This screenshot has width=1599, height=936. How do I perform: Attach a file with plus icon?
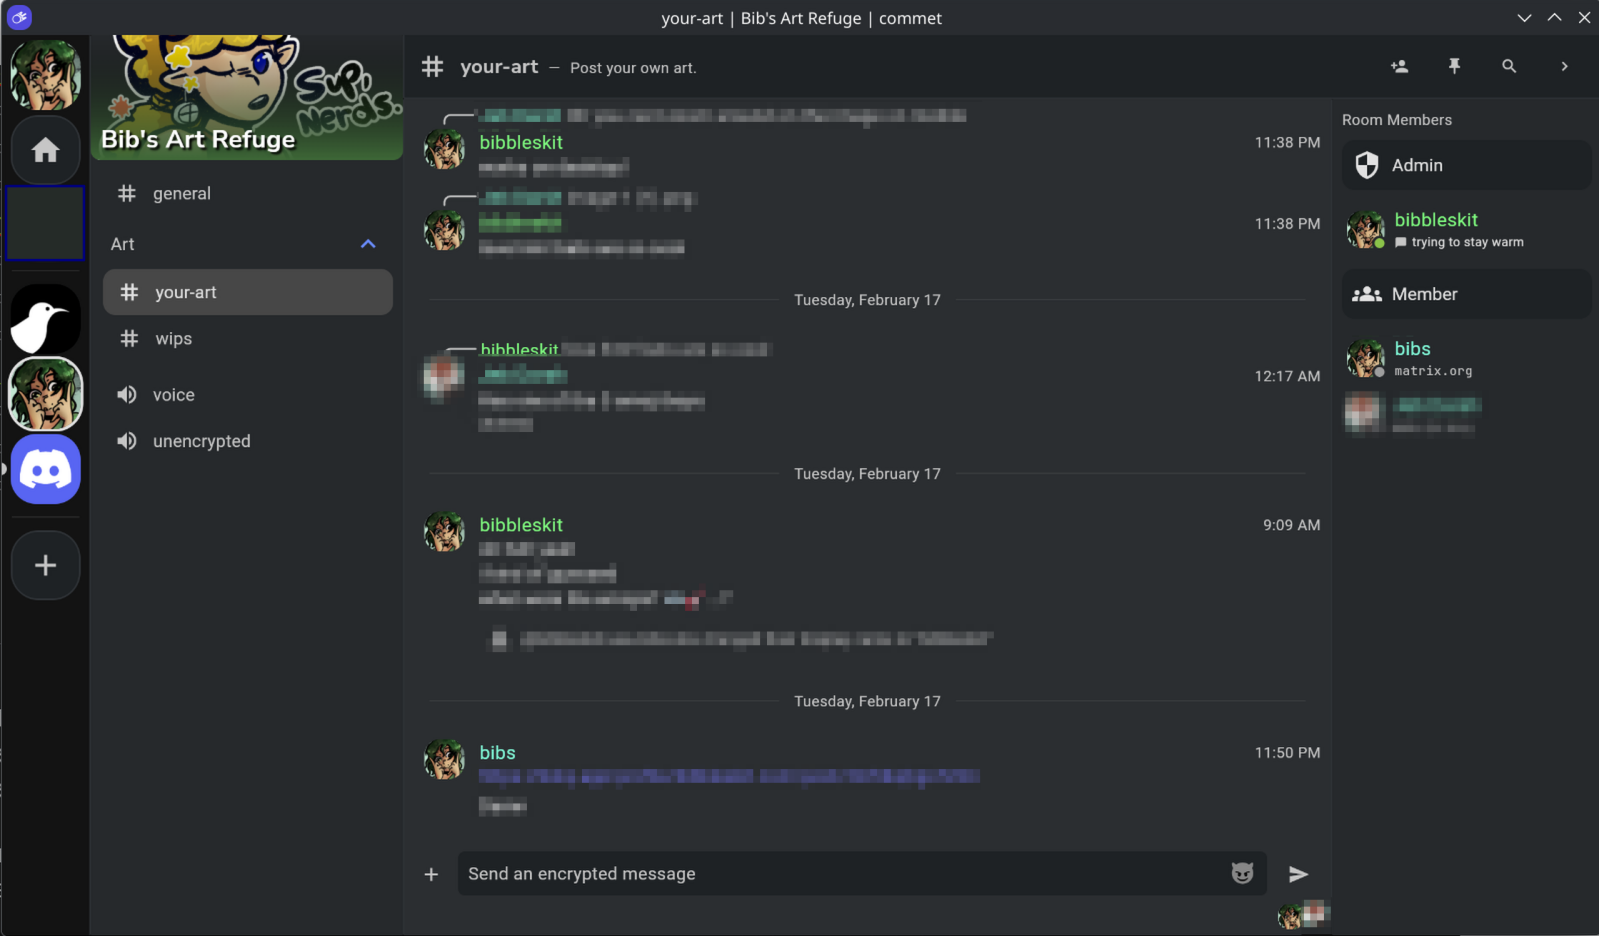pyautogui.click(x=431, y=874)
